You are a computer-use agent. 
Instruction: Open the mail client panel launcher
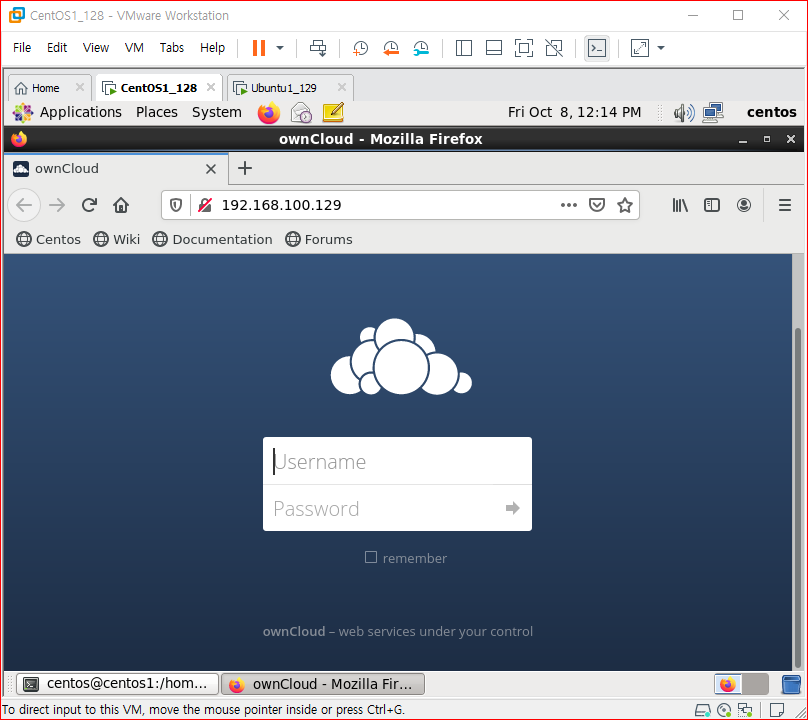301,112
